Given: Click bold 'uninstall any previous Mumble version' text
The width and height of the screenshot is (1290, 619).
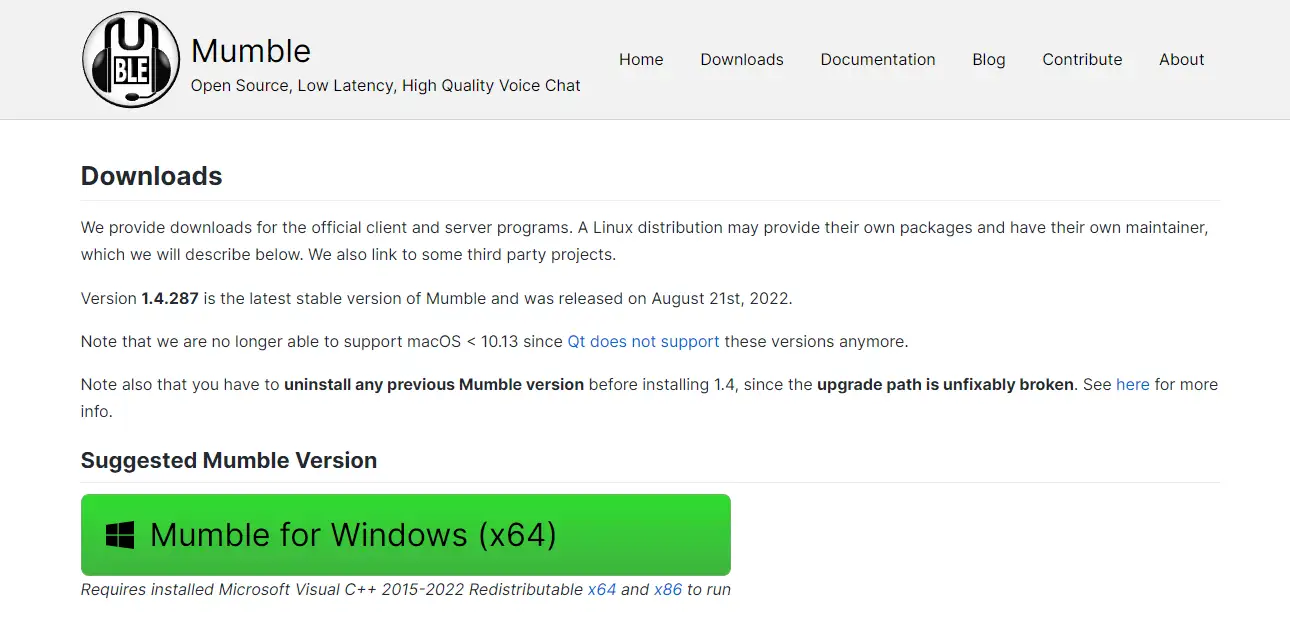Looking at the screenshot, I should click(434, 385).
